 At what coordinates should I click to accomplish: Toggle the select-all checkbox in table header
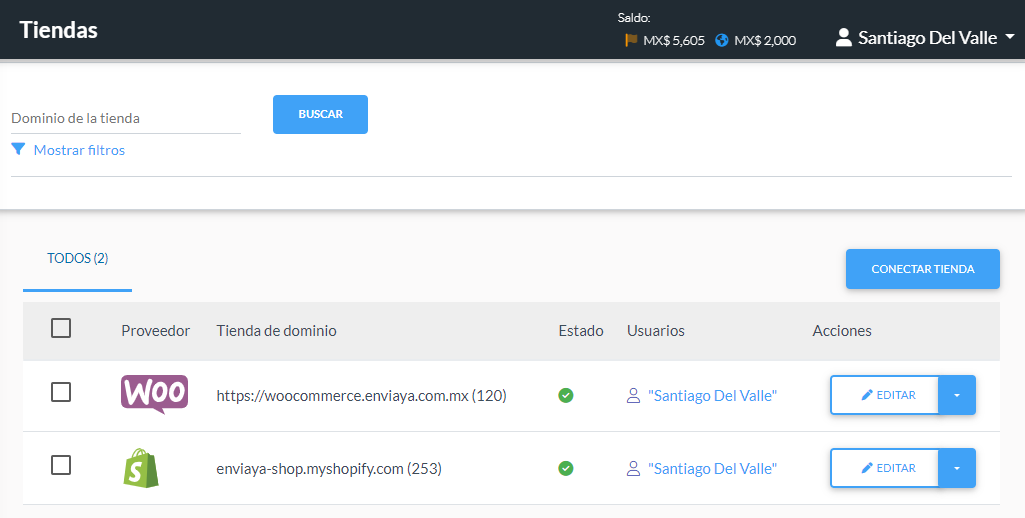coord(61,328)
